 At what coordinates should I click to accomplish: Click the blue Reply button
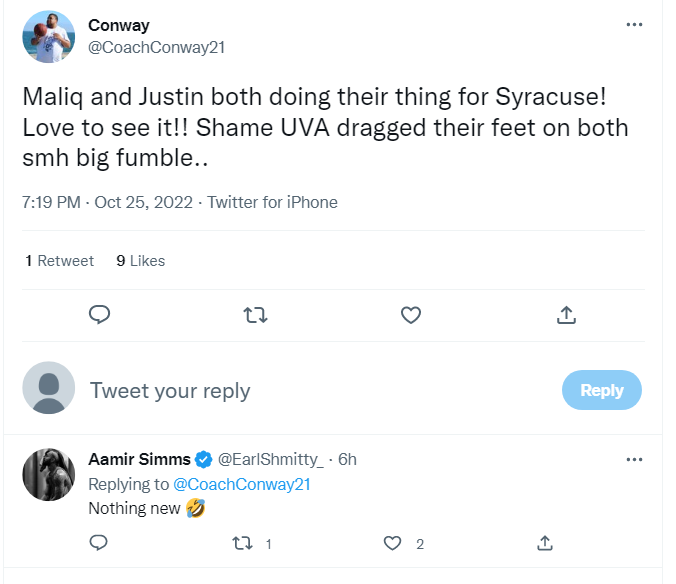(601, 390)
